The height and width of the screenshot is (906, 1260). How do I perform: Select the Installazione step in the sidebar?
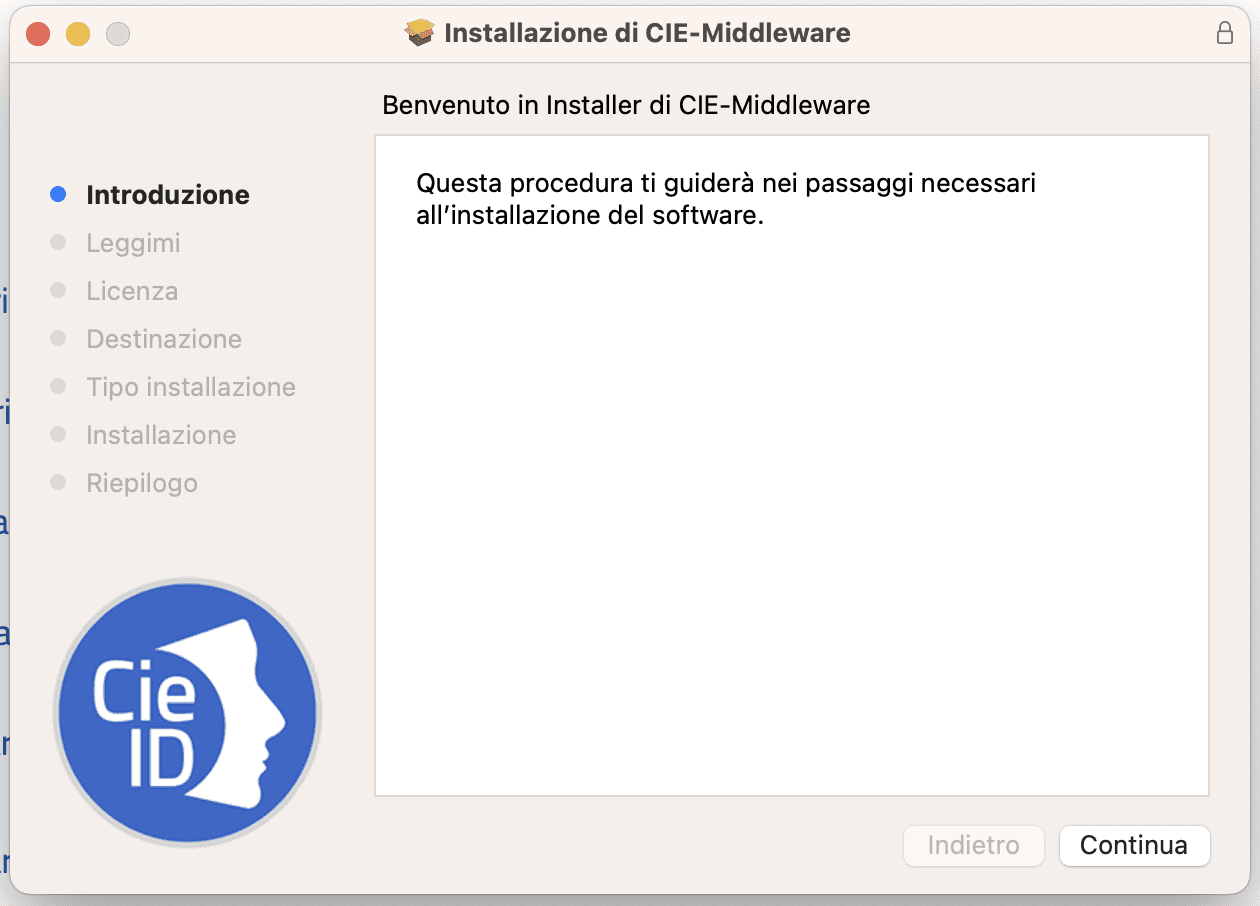162,434
